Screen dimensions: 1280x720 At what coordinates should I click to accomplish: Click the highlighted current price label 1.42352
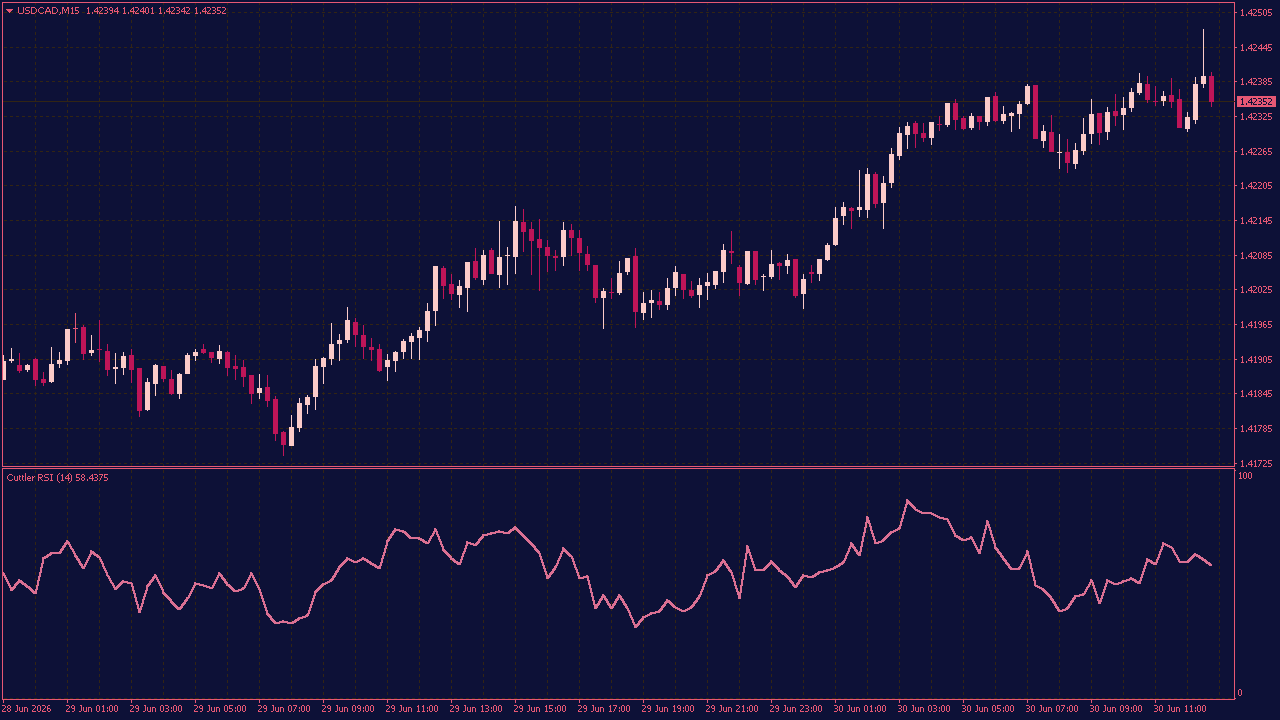coord(1256,102)
